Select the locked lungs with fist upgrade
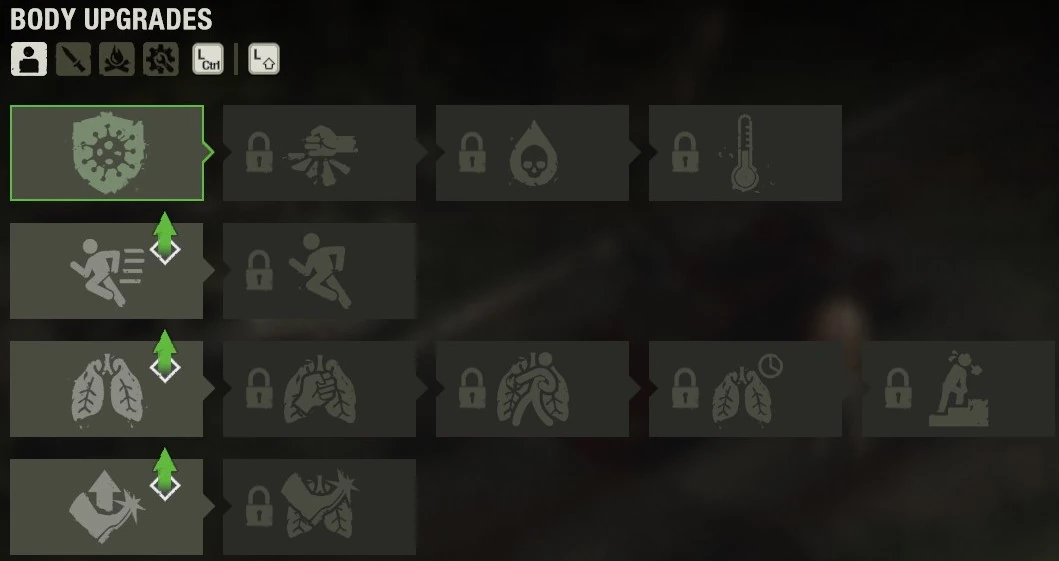Screen dimensions: 1059x561 (x=319, y=389)
